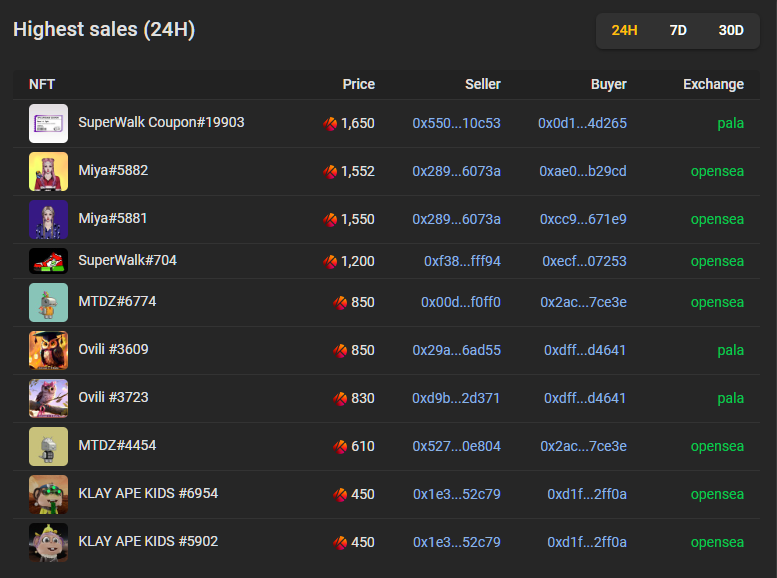Click the Klay icon beside price 610
This screenshot has width=777, height=578.
340,447
